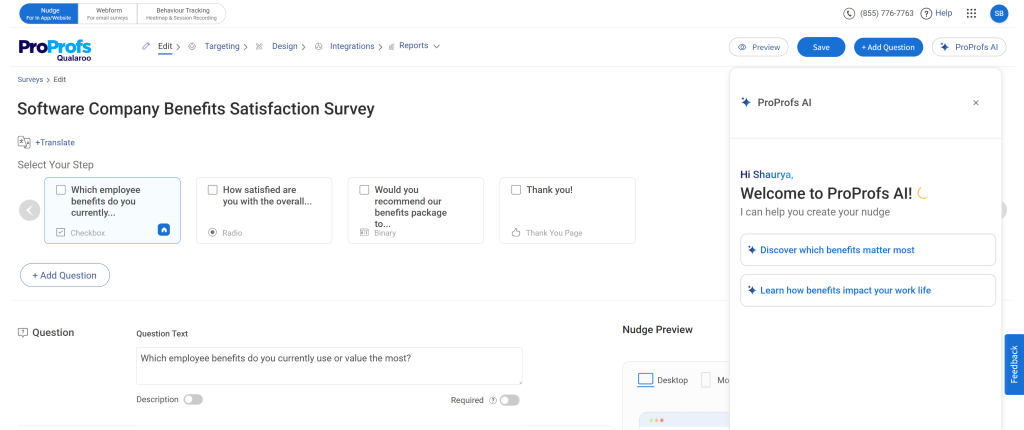Viewport: 1024px width, 430px height.
Task: Go to Surveys breadcrumb link
Action: (30, 79)
